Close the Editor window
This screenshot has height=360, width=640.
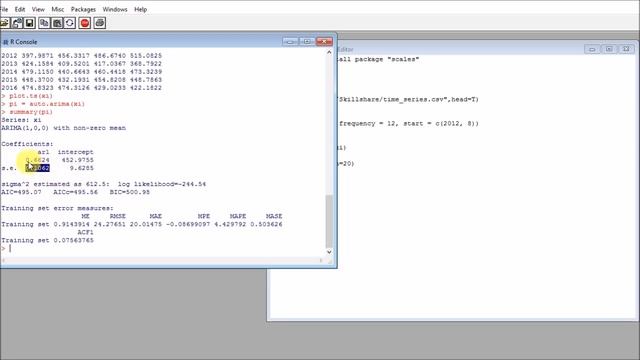point(626,49)
